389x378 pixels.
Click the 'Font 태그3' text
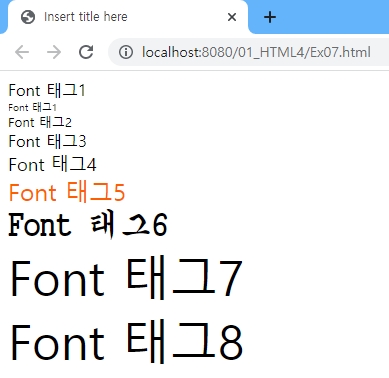pyautogui.click(x=47, y=141)
